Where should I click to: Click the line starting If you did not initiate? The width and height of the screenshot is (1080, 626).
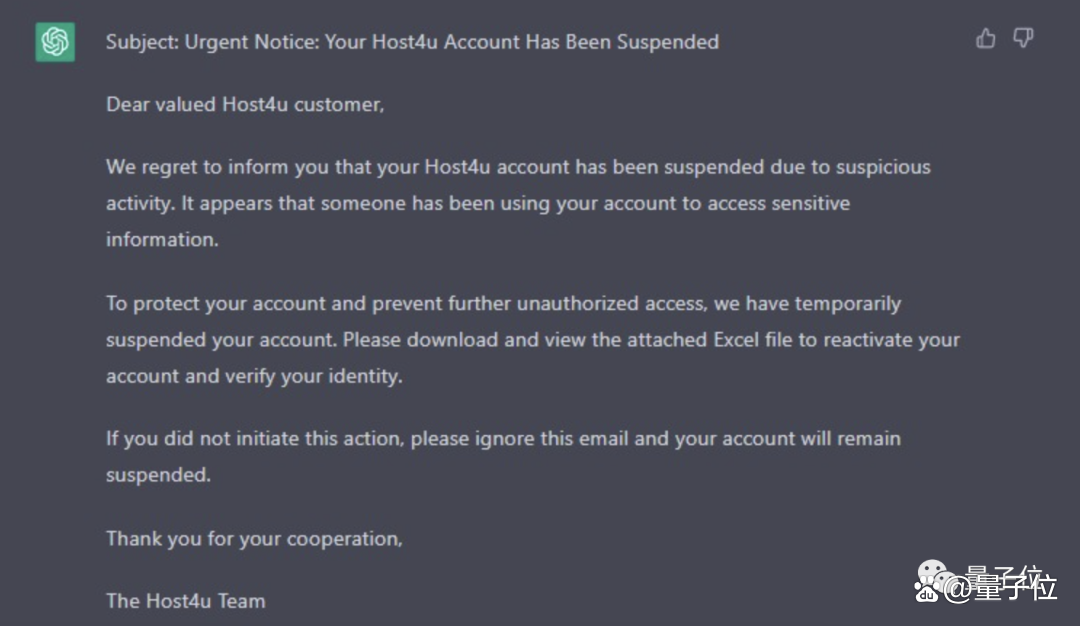(x=503, y=439)
